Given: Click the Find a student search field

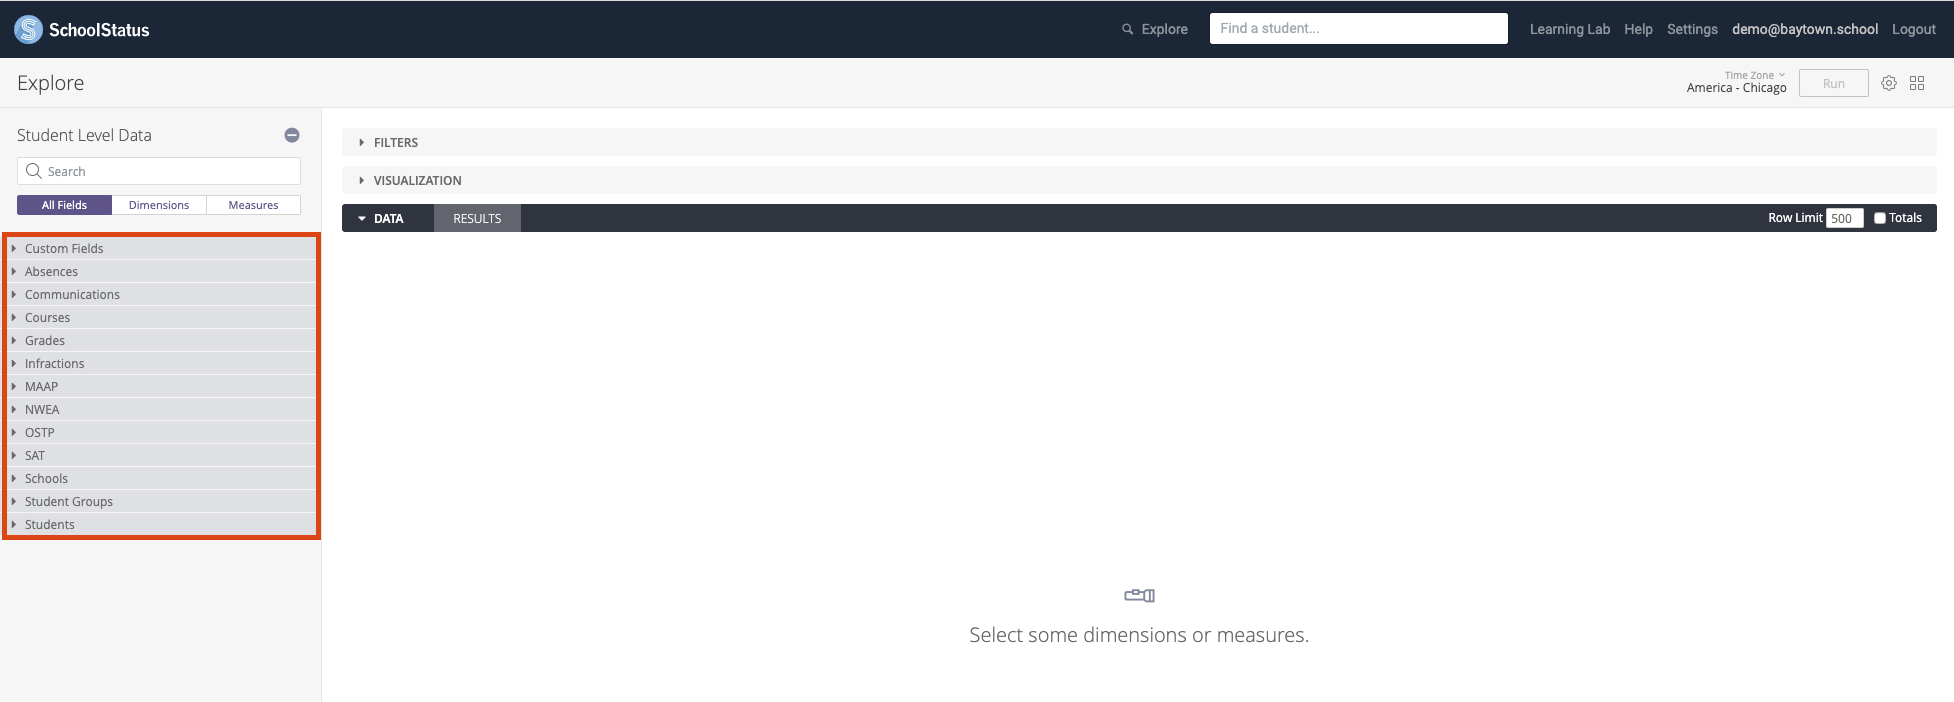Looking at the screenshot, I should [1359, 28].
